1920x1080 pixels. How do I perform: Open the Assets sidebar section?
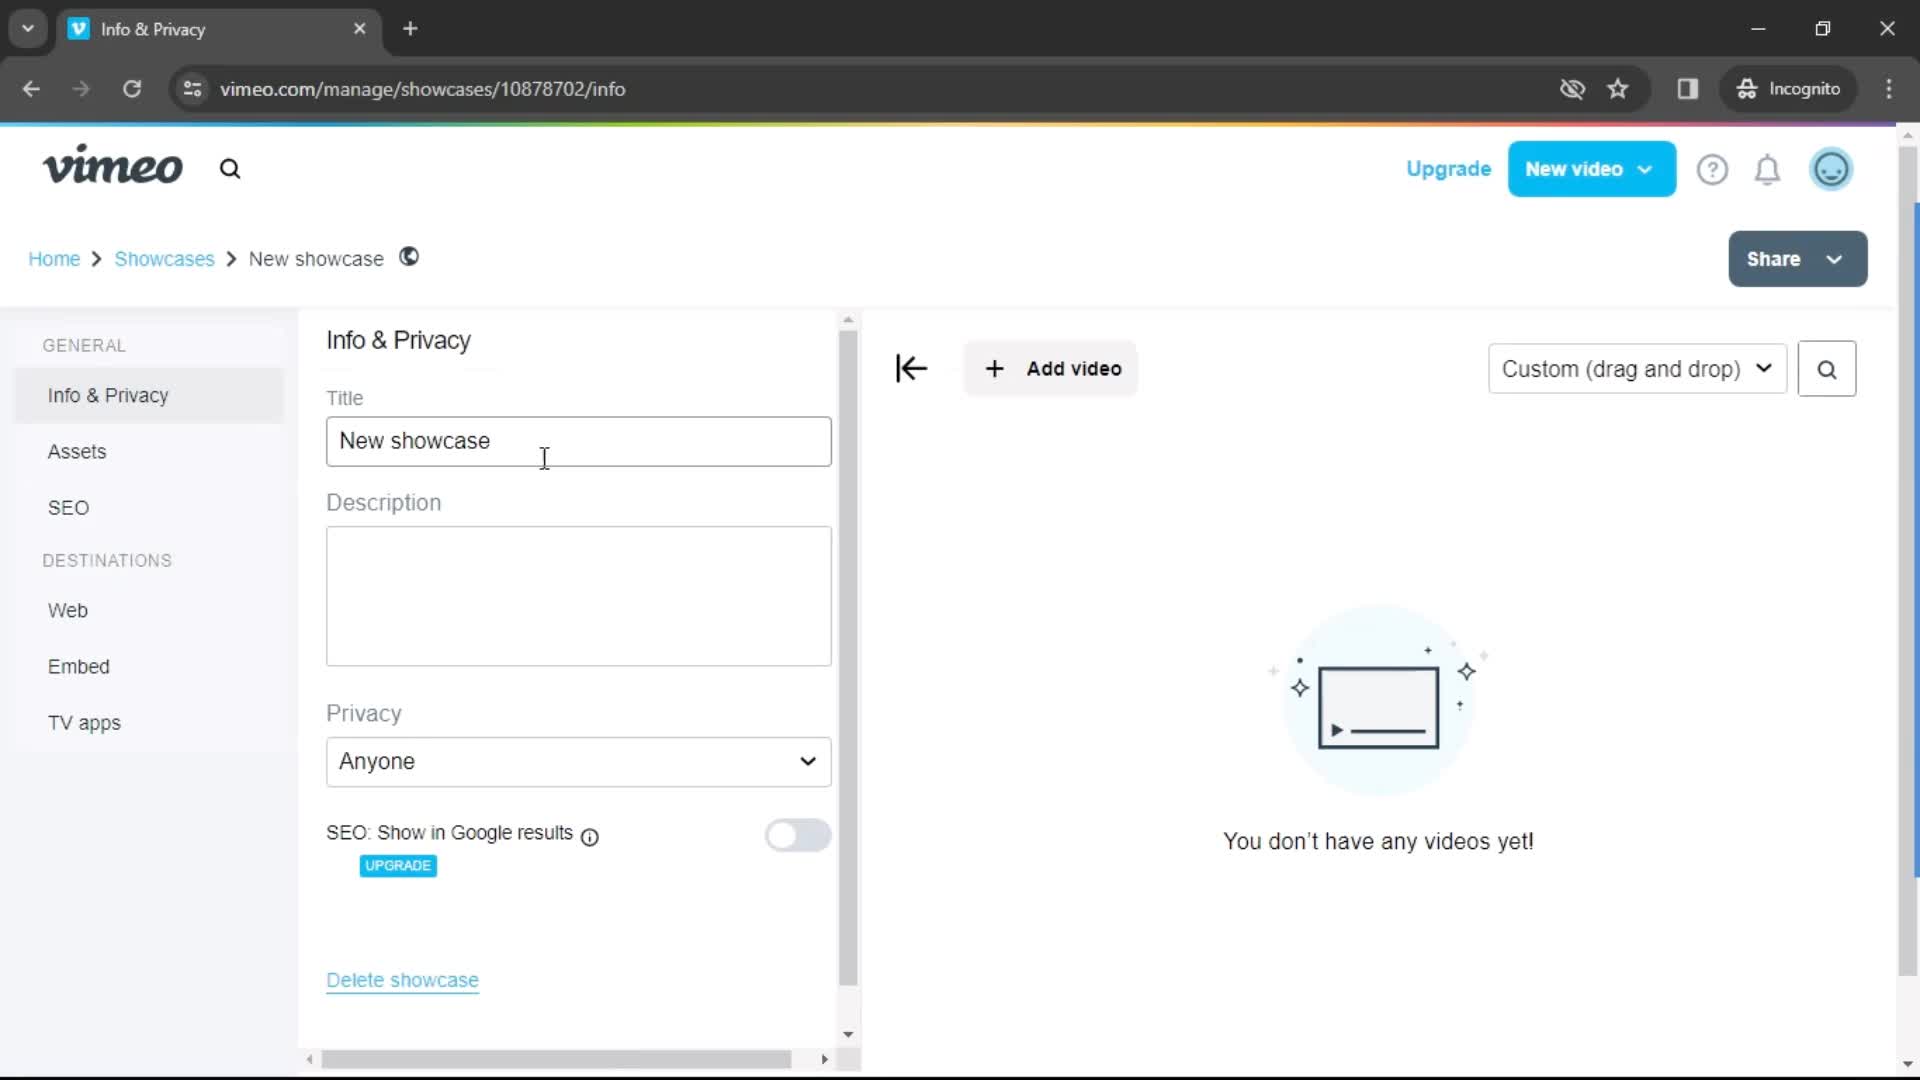pos(75,451)
